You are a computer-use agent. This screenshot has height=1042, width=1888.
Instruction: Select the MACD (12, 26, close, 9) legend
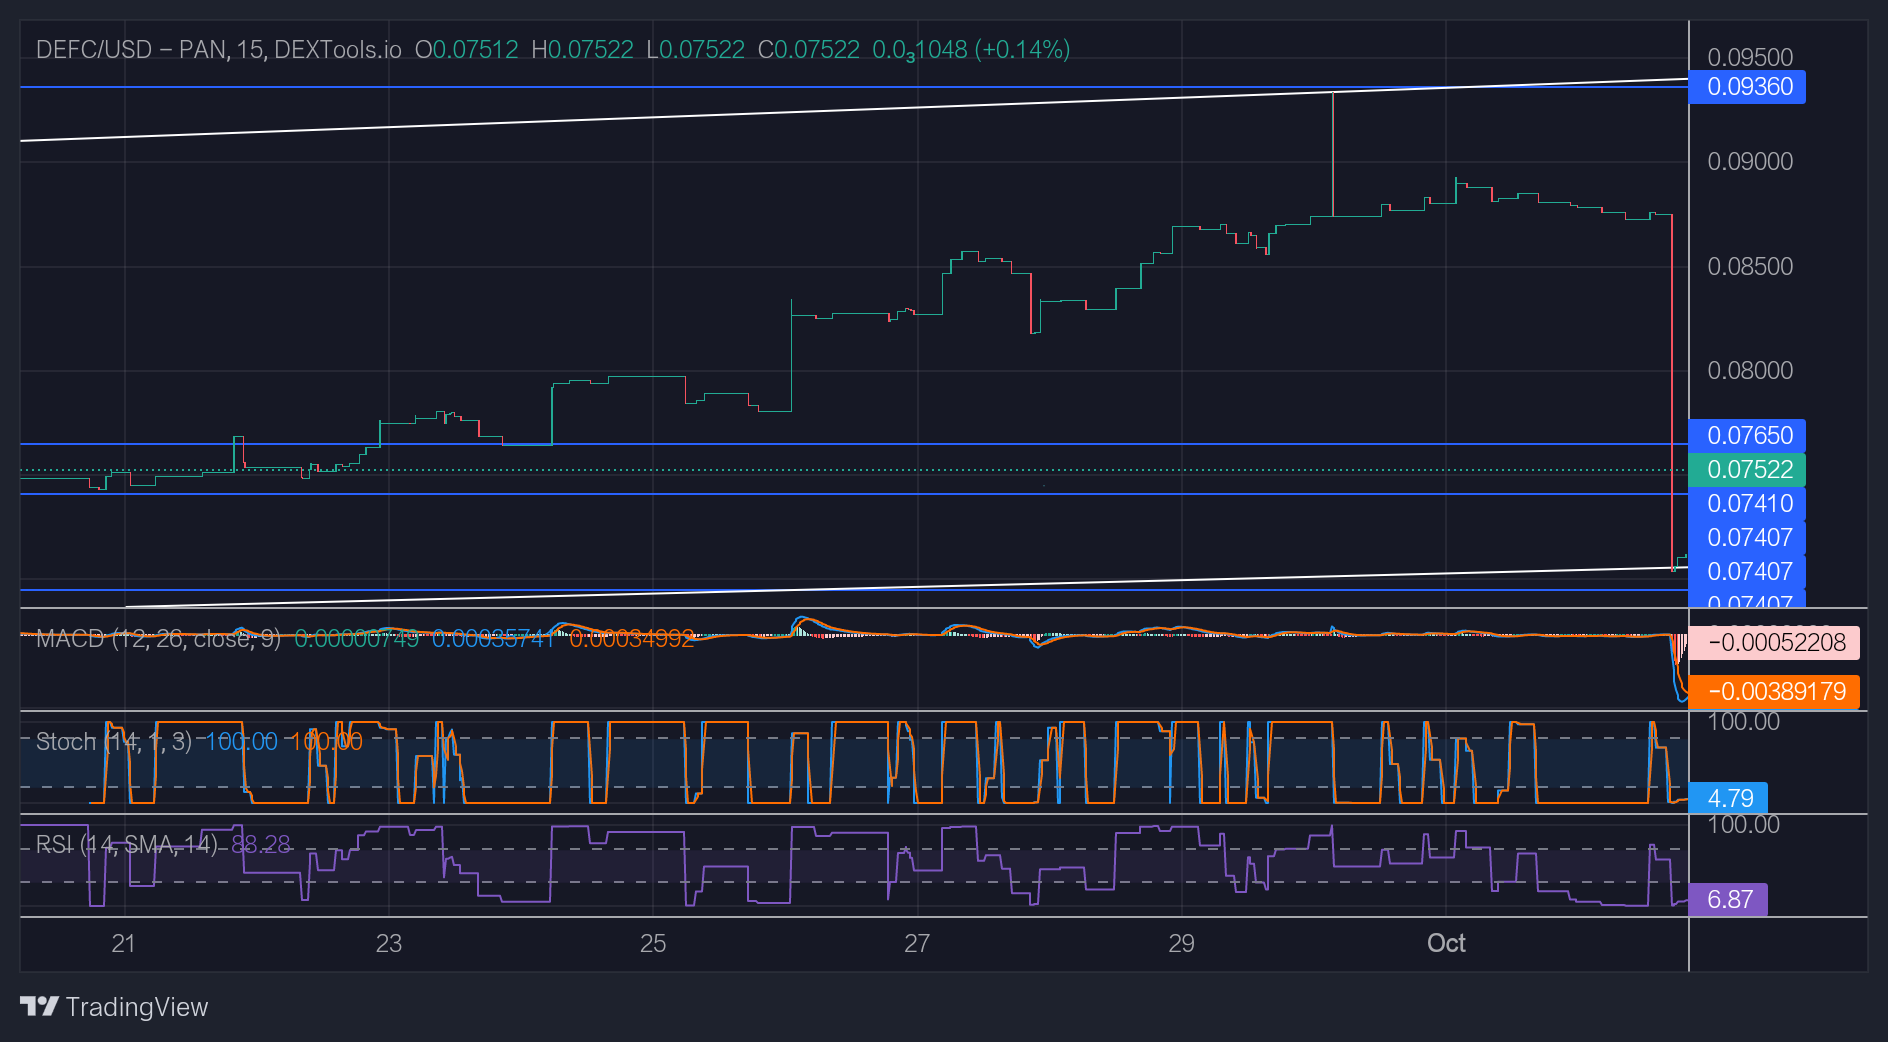pyautogui.click(x=158, y=639)
